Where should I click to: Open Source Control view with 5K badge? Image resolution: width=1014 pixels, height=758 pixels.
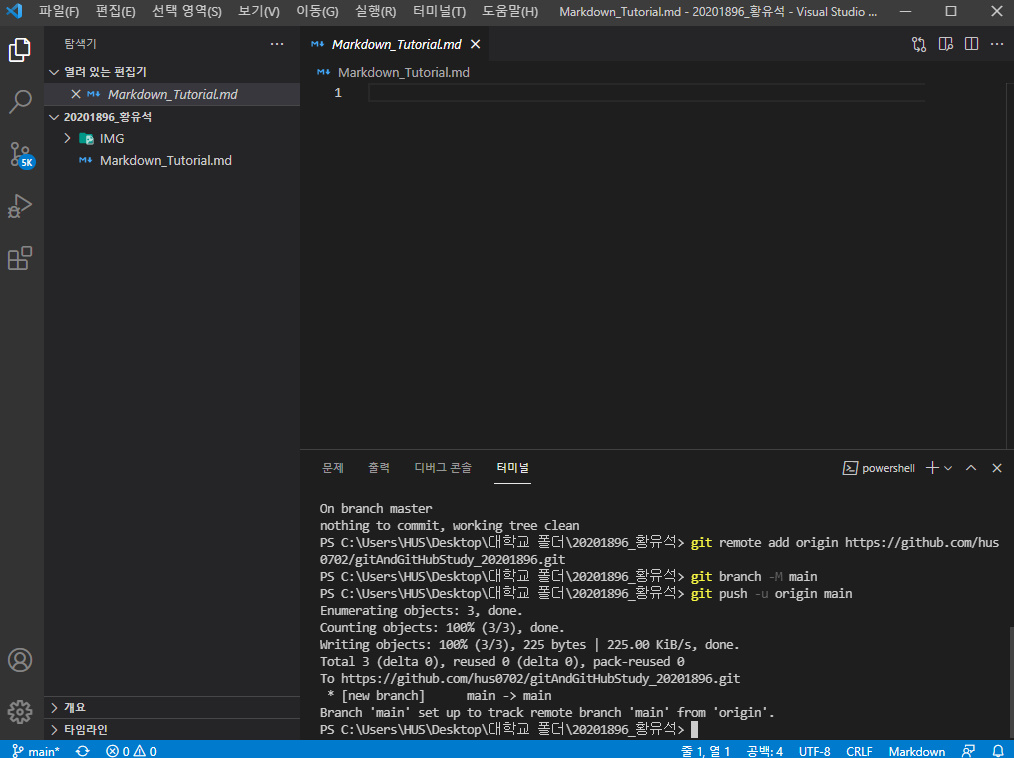[x=20, y=155]
